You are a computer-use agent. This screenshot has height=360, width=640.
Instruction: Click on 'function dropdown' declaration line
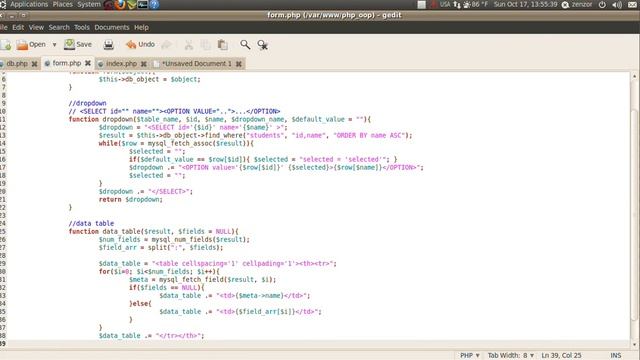point(220,119)
